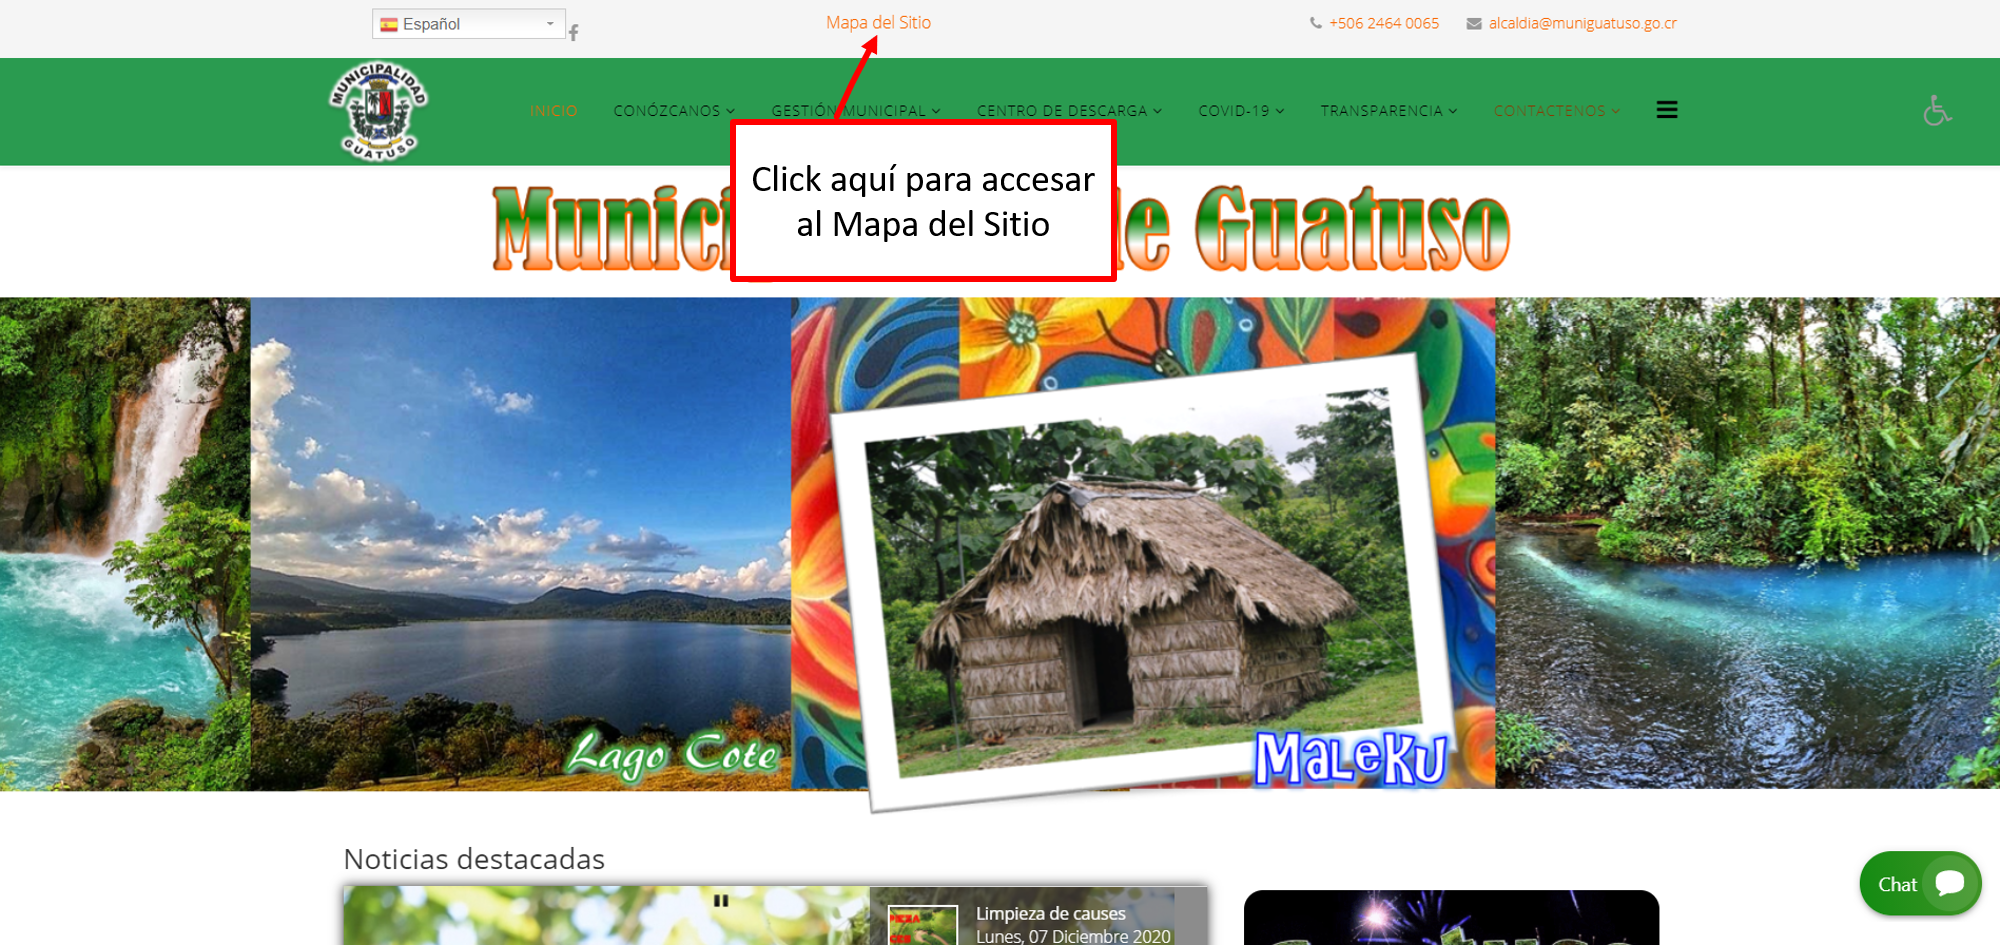2000x945 pixels.
Task: Open the waterfall banner image
Action: (125, 543)
